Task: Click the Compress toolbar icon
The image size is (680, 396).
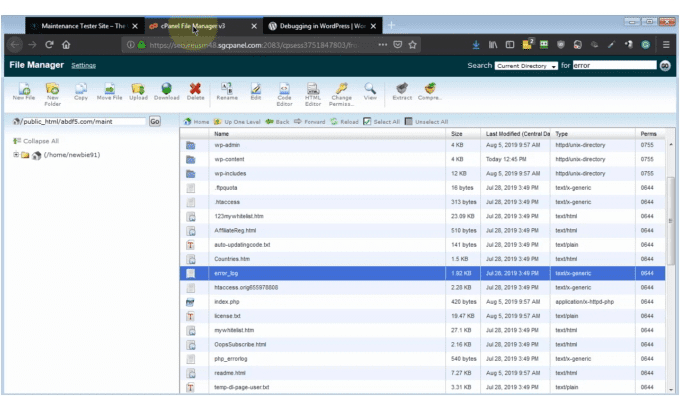Action: [430, 92]
